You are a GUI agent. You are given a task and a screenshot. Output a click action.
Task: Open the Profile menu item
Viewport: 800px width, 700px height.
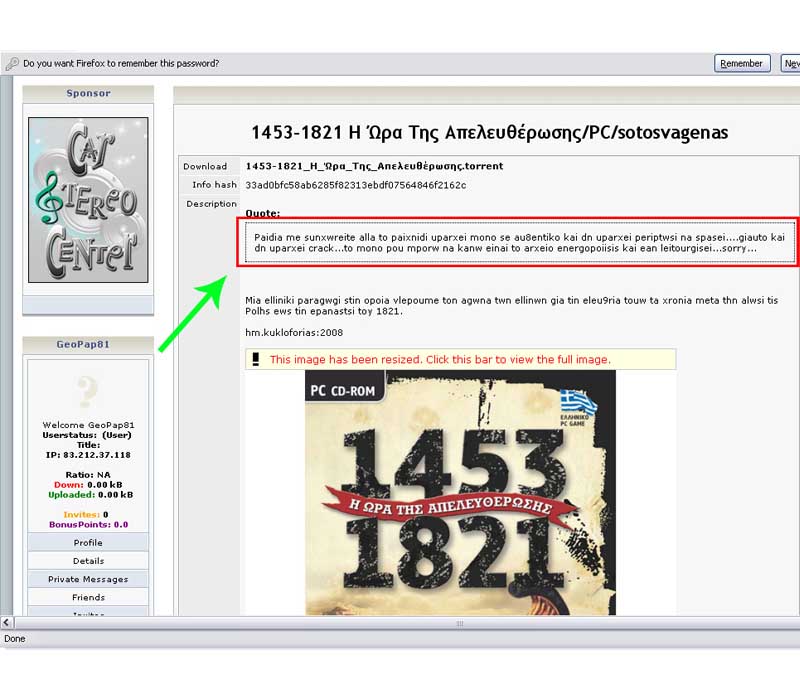(x=88, y=542)
